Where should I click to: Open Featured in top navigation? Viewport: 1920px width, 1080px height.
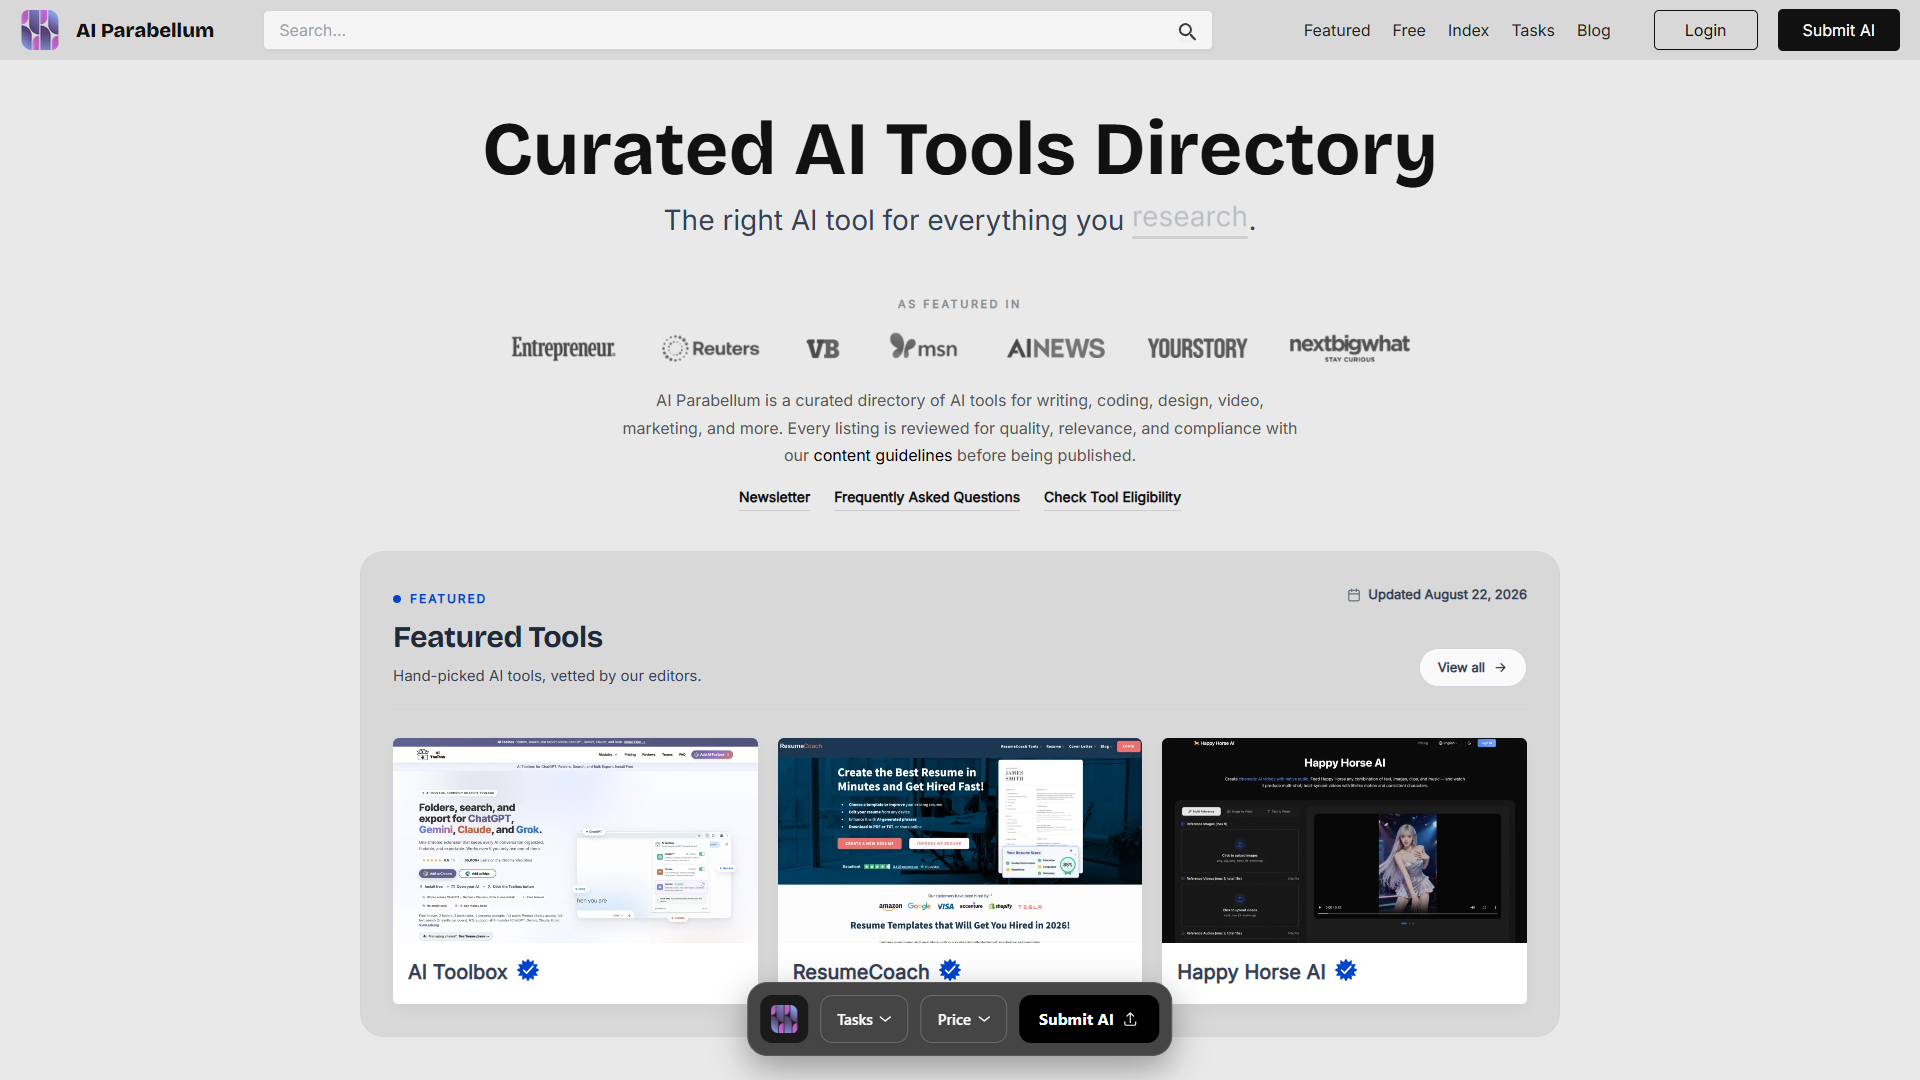pyautogui.click(x=1336, y=30)
